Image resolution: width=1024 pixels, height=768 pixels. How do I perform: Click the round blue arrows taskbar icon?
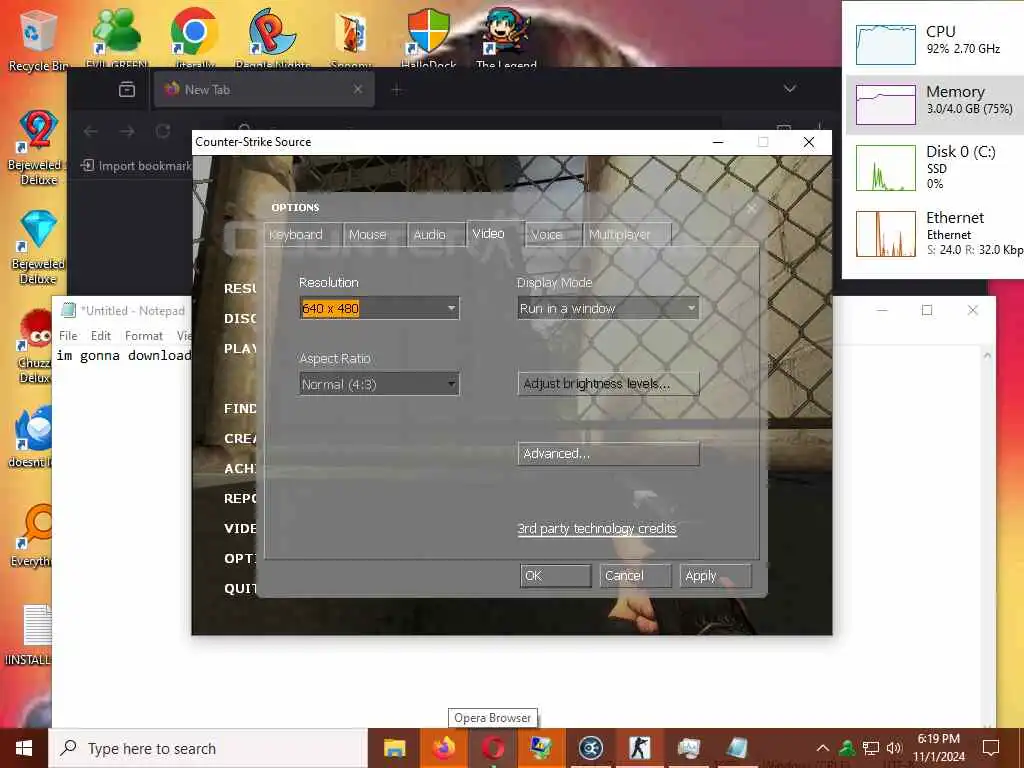point(591,748)
